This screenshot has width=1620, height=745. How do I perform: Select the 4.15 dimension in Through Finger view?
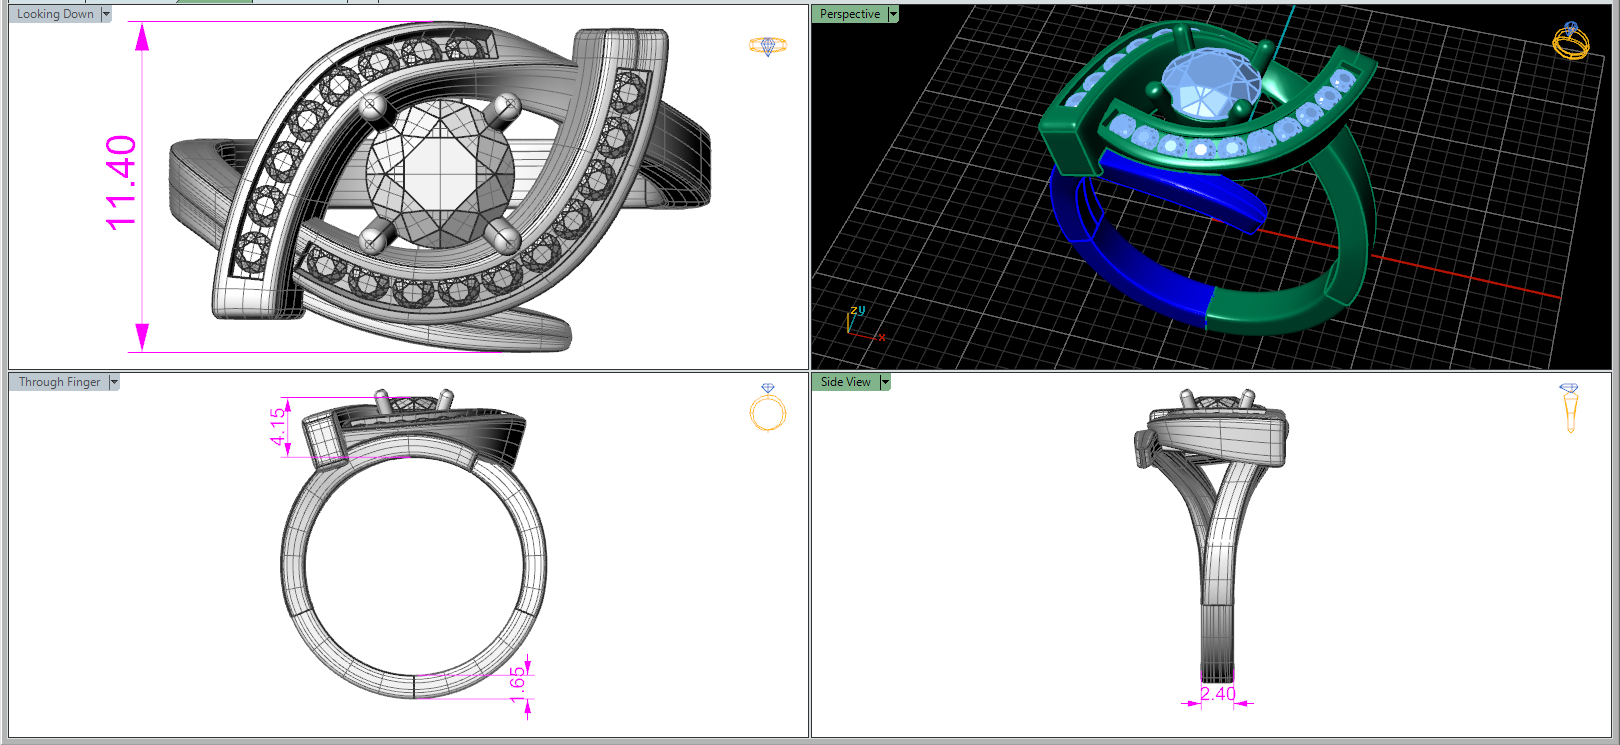[x=277, y=427]
